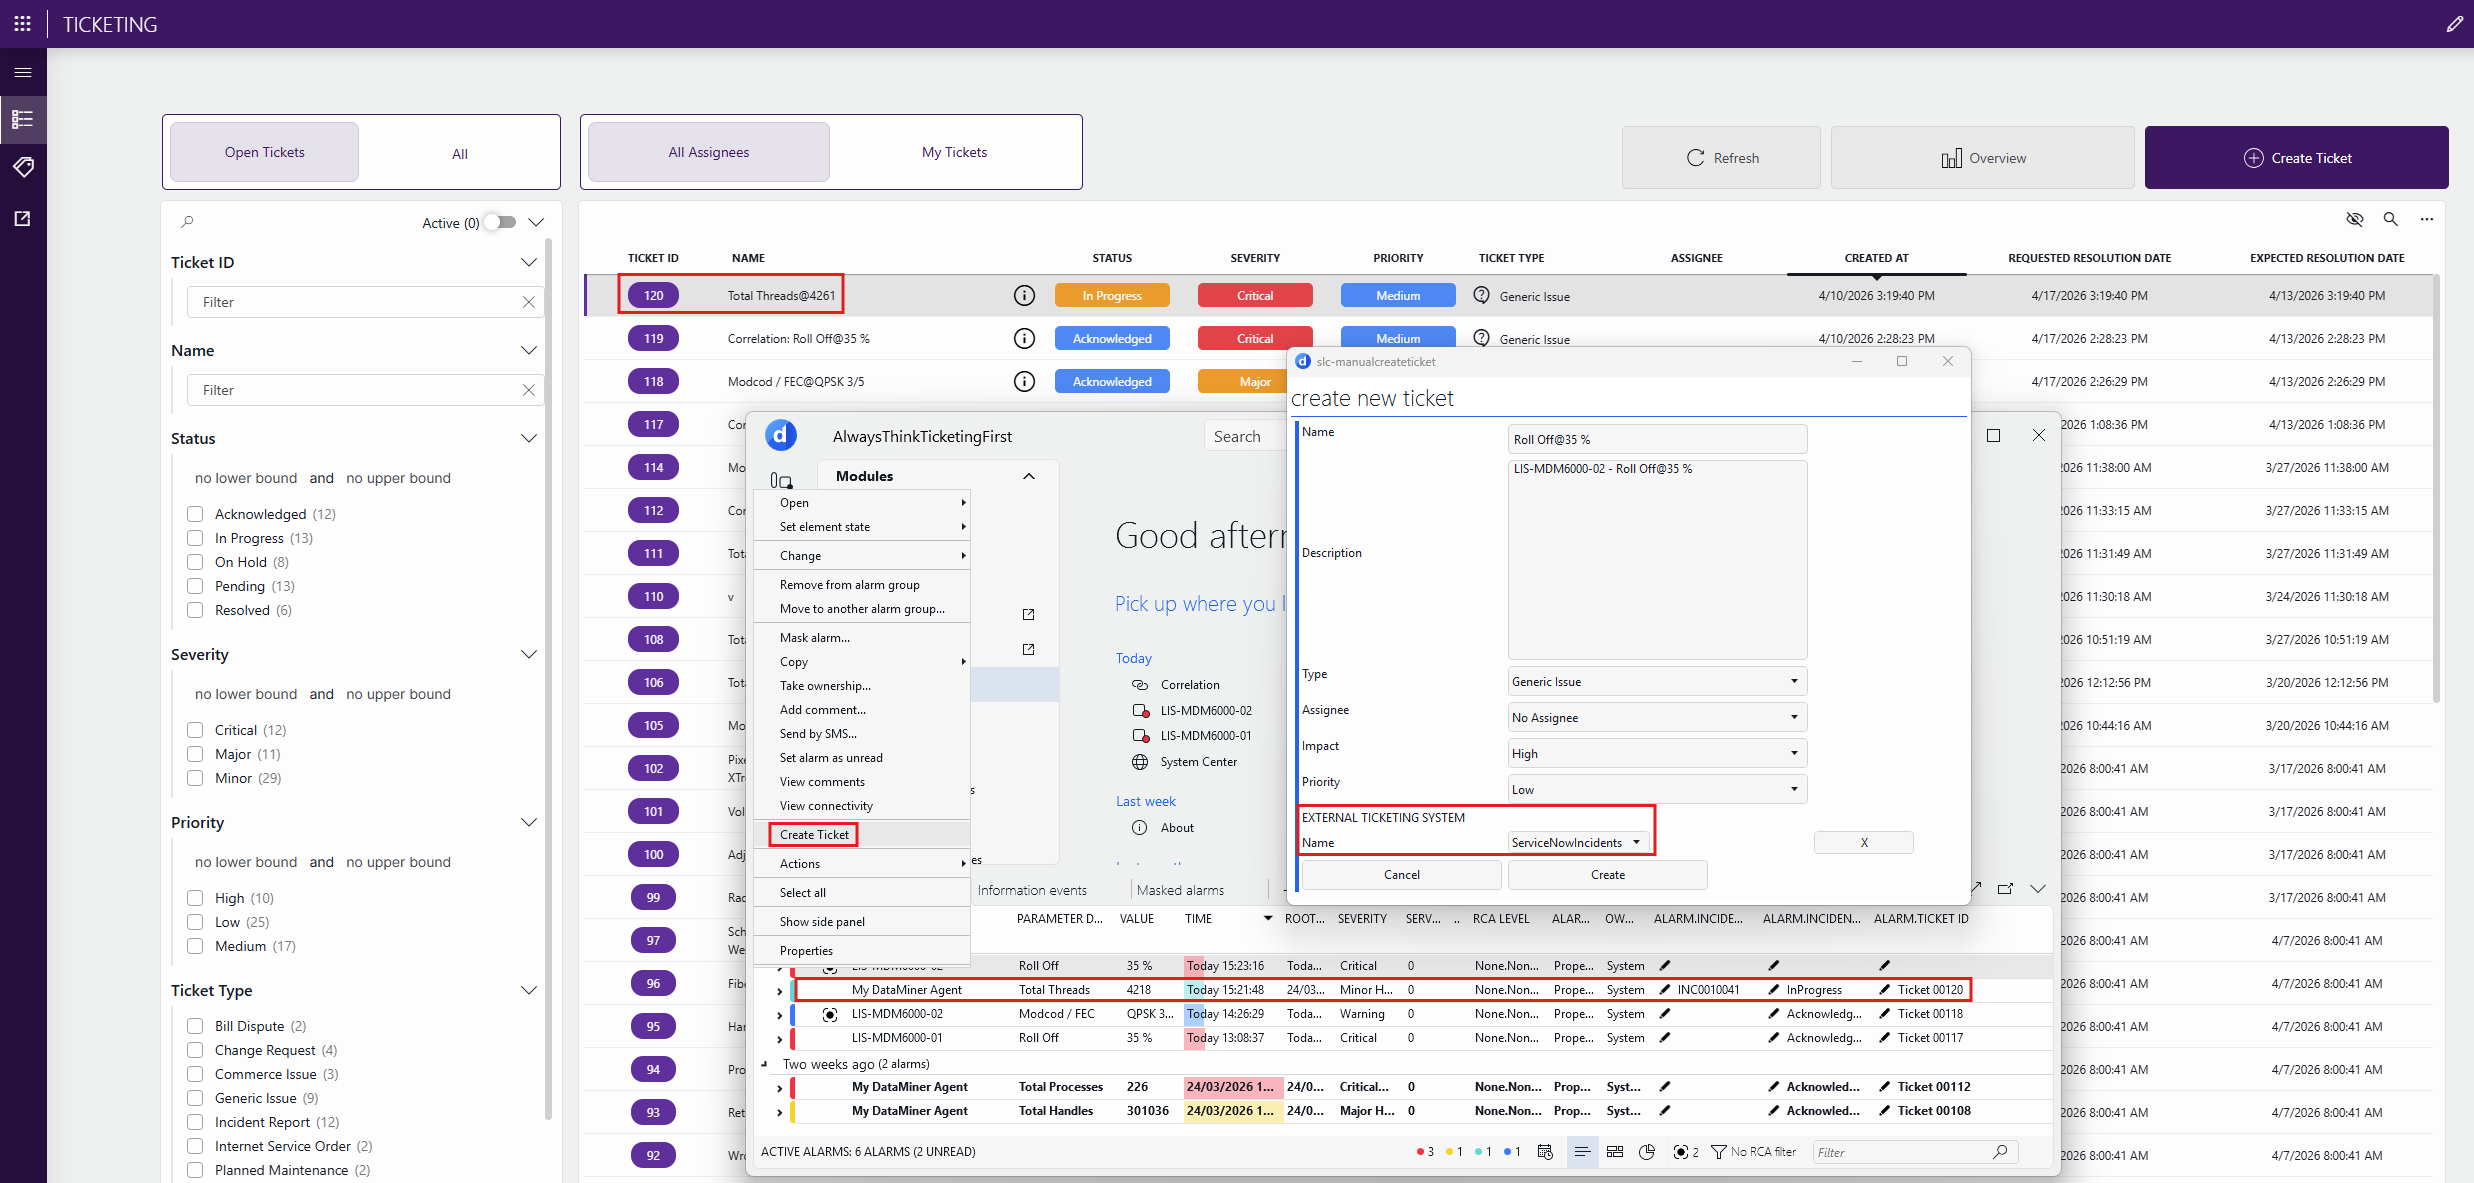Switch to Masked alarms tab
Viewport: 2474px width, 1183px height.
(1180, 890)
